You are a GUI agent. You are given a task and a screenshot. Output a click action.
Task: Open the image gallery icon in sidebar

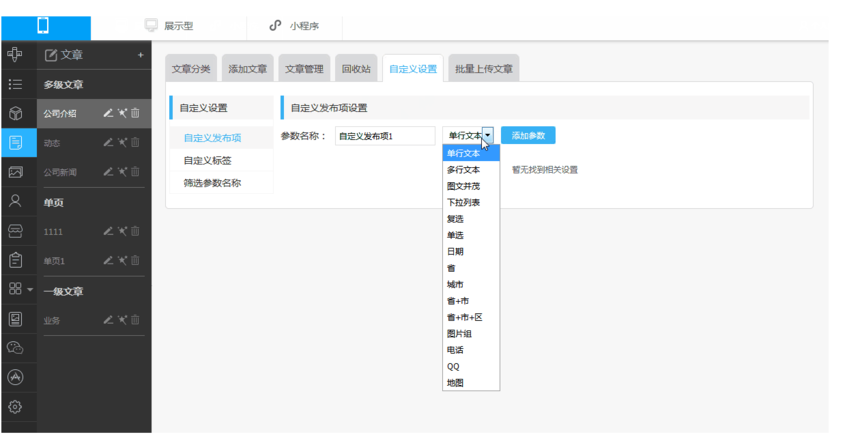point(15,172)
